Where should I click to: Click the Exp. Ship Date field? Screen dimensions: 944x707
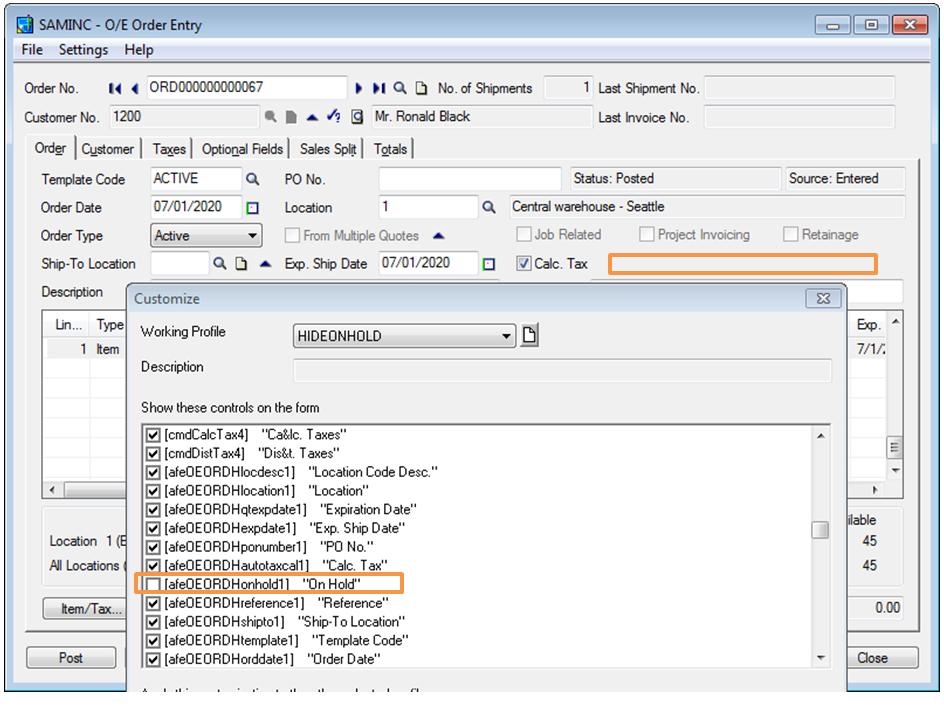429,264
